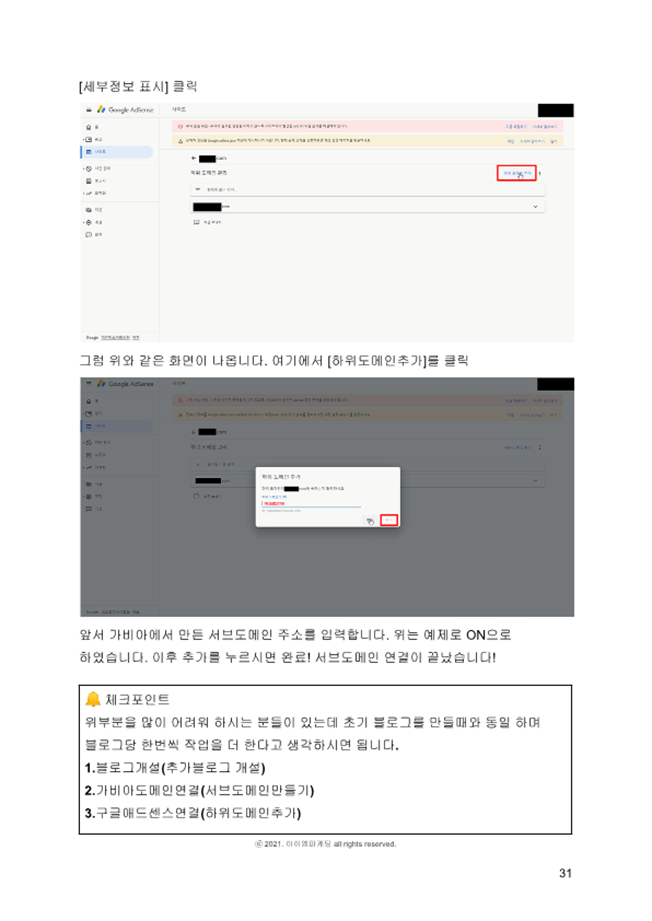Expand the redacted domain row chevron, upper screenshot
Viewport: 652px width, 921px height.
pos(535,207)
